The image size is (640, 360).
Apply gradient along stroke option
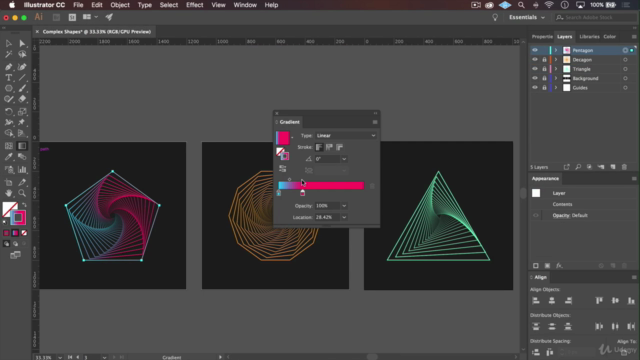pos(329,147)
